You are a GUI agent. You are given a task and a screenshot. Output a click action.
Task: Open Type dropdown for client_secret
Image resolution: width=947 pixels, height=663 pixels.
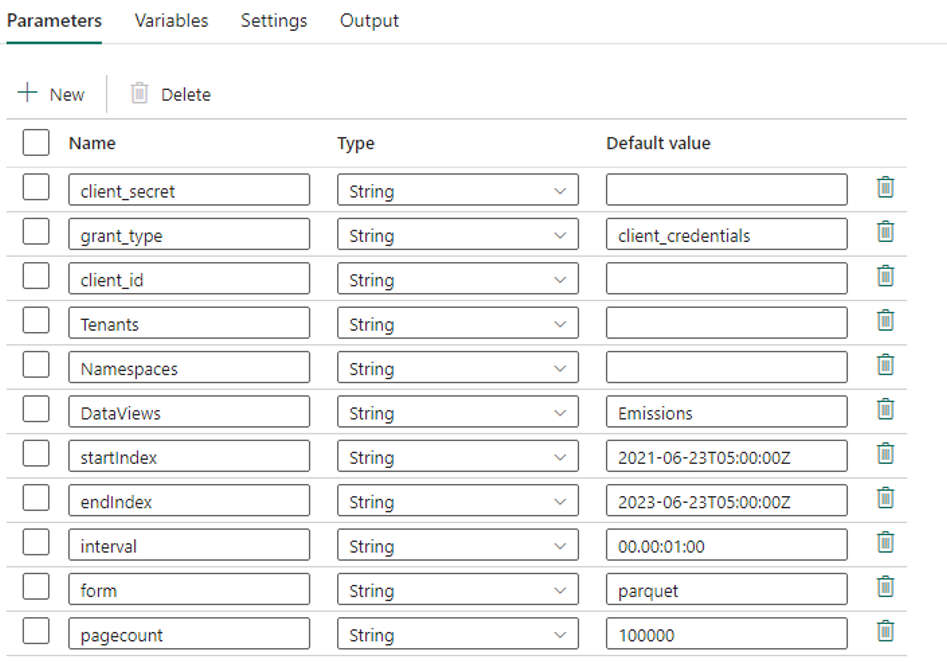click(458, 190)
